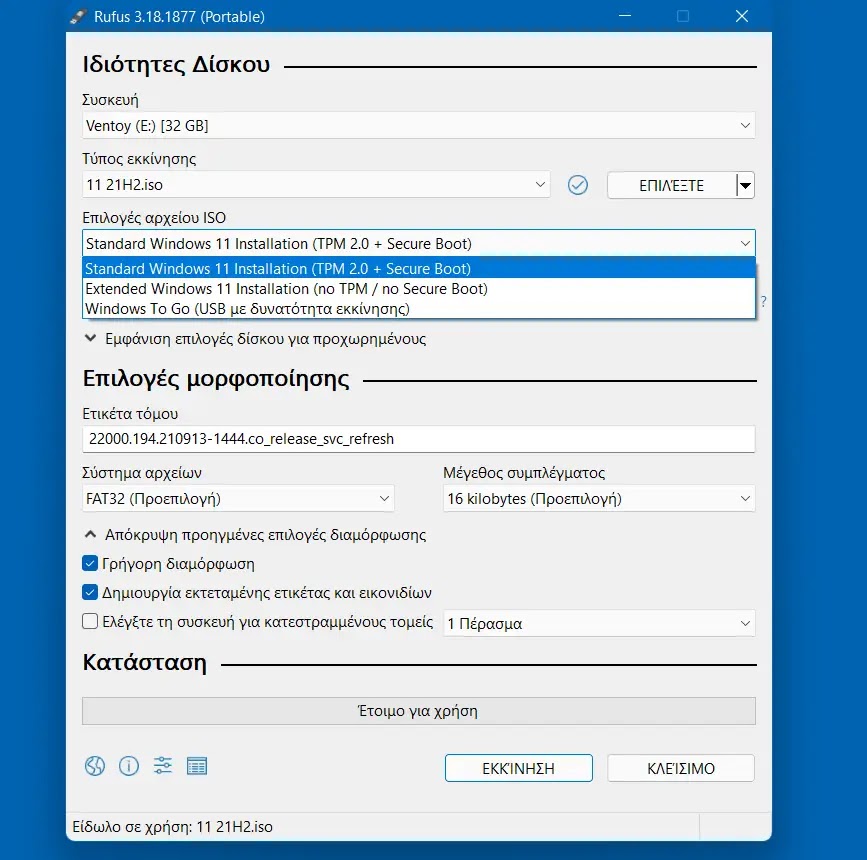The height and width of the screenshot is (860, 867).
Task: Toggle the Γρήγορη διαμόρφωση checkbox
Action: 90,564
